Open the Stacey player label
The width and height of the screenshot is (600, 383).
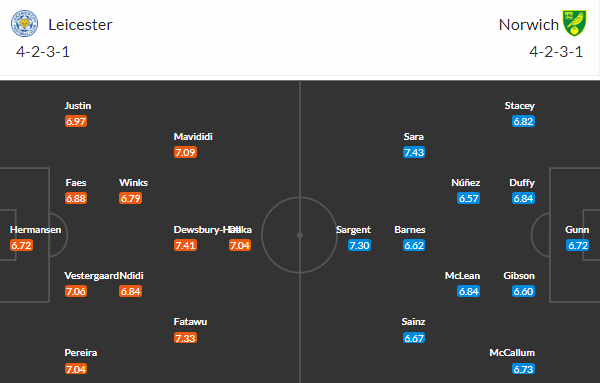(519, 106)
